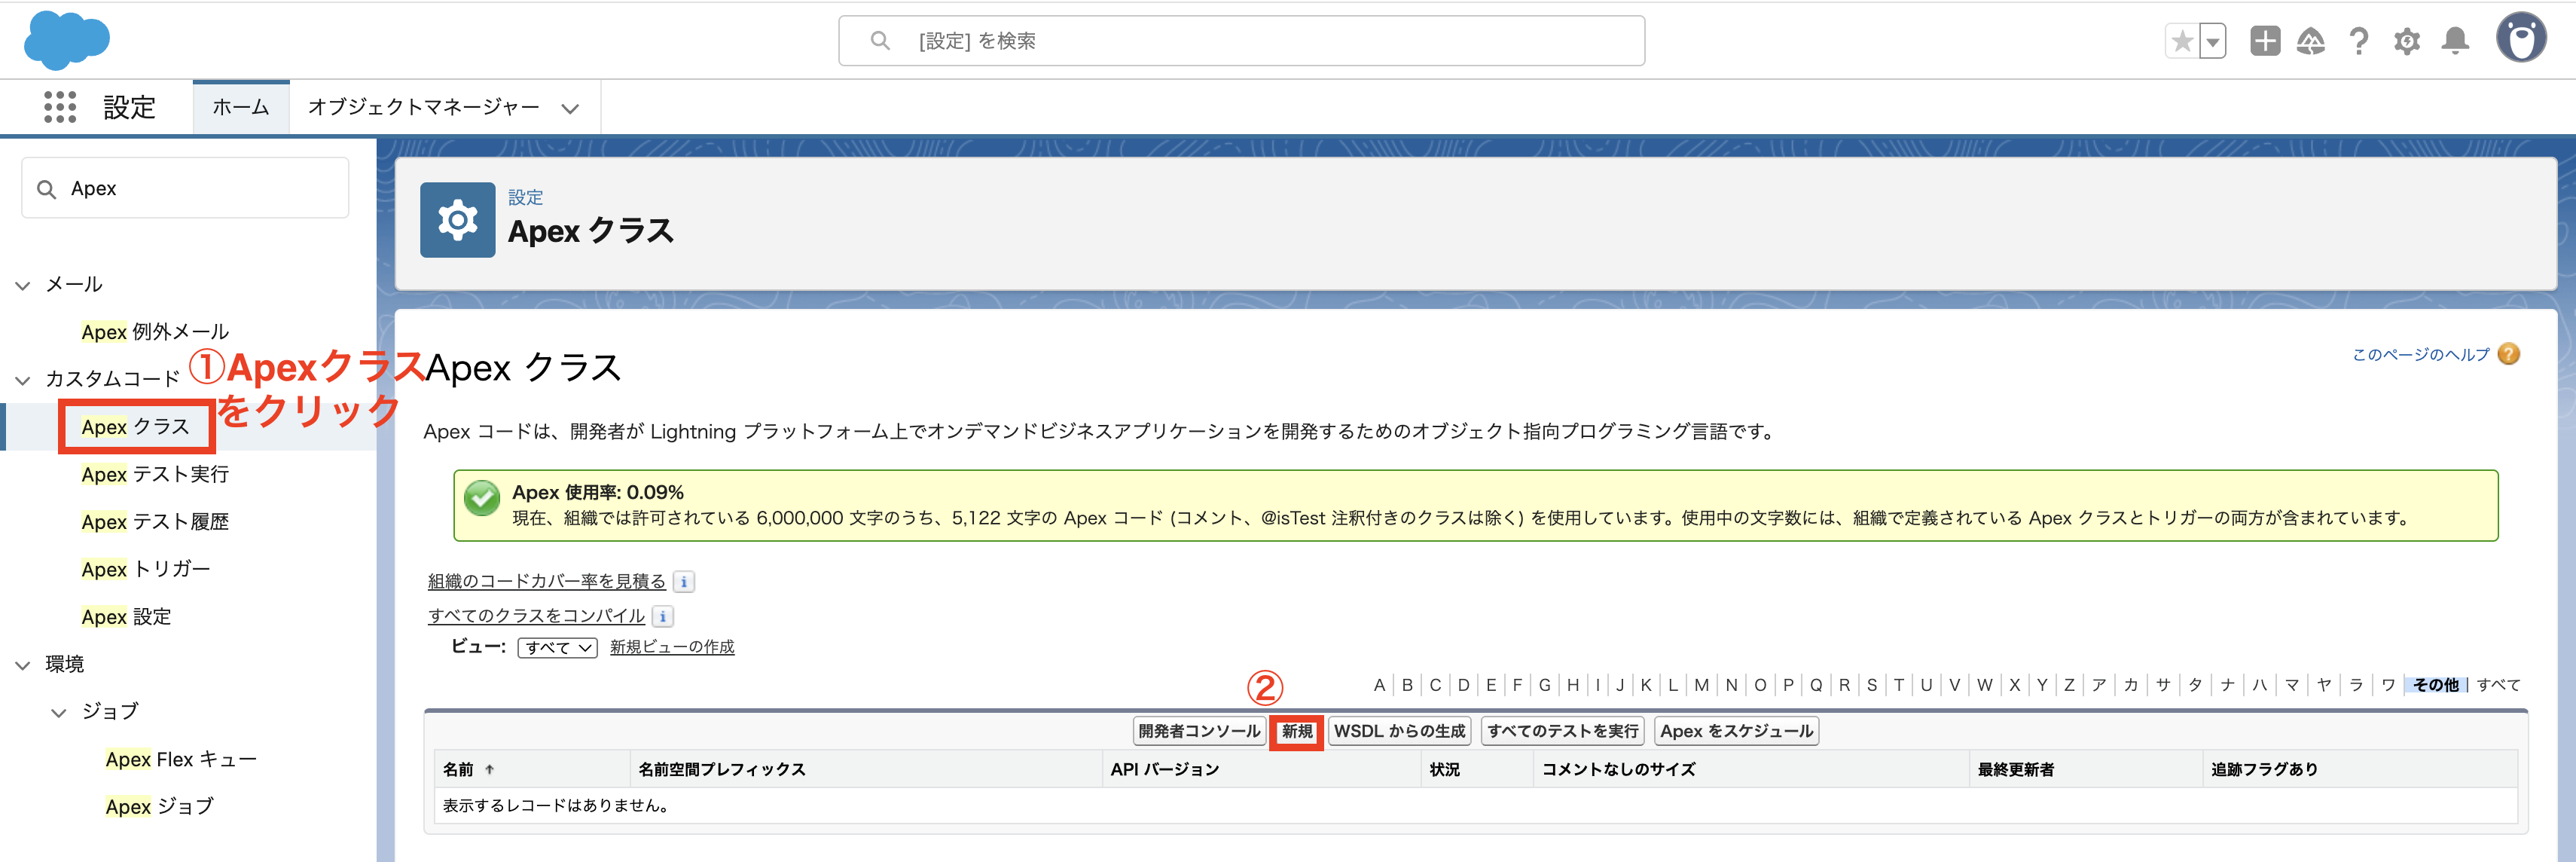2576x862 pixels.
Task: Open the ビュー すべて dropdown
Action: pyautogui.click(x=557, y=648)
